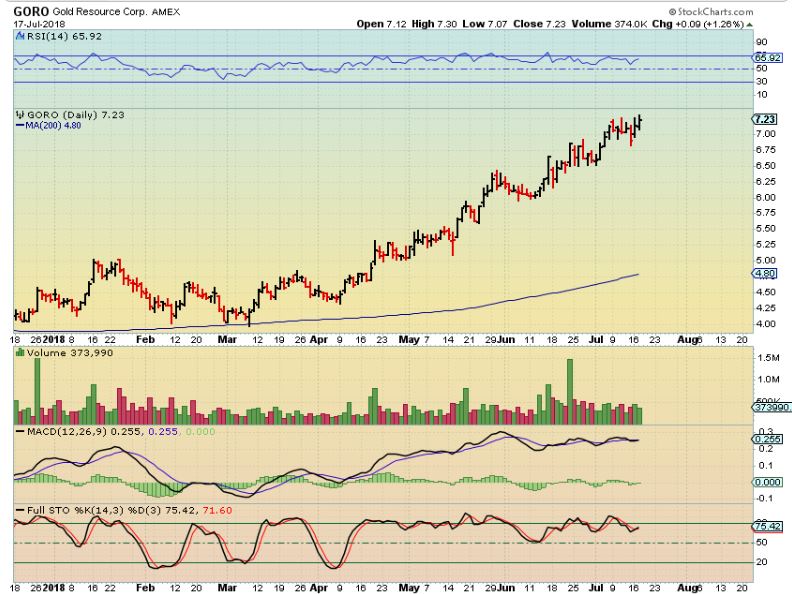The width and height of the screenshot is (792, 594).
Task: Click the 0.000 histogram tag in the MACD panel
Action: [x=768, y=482]
